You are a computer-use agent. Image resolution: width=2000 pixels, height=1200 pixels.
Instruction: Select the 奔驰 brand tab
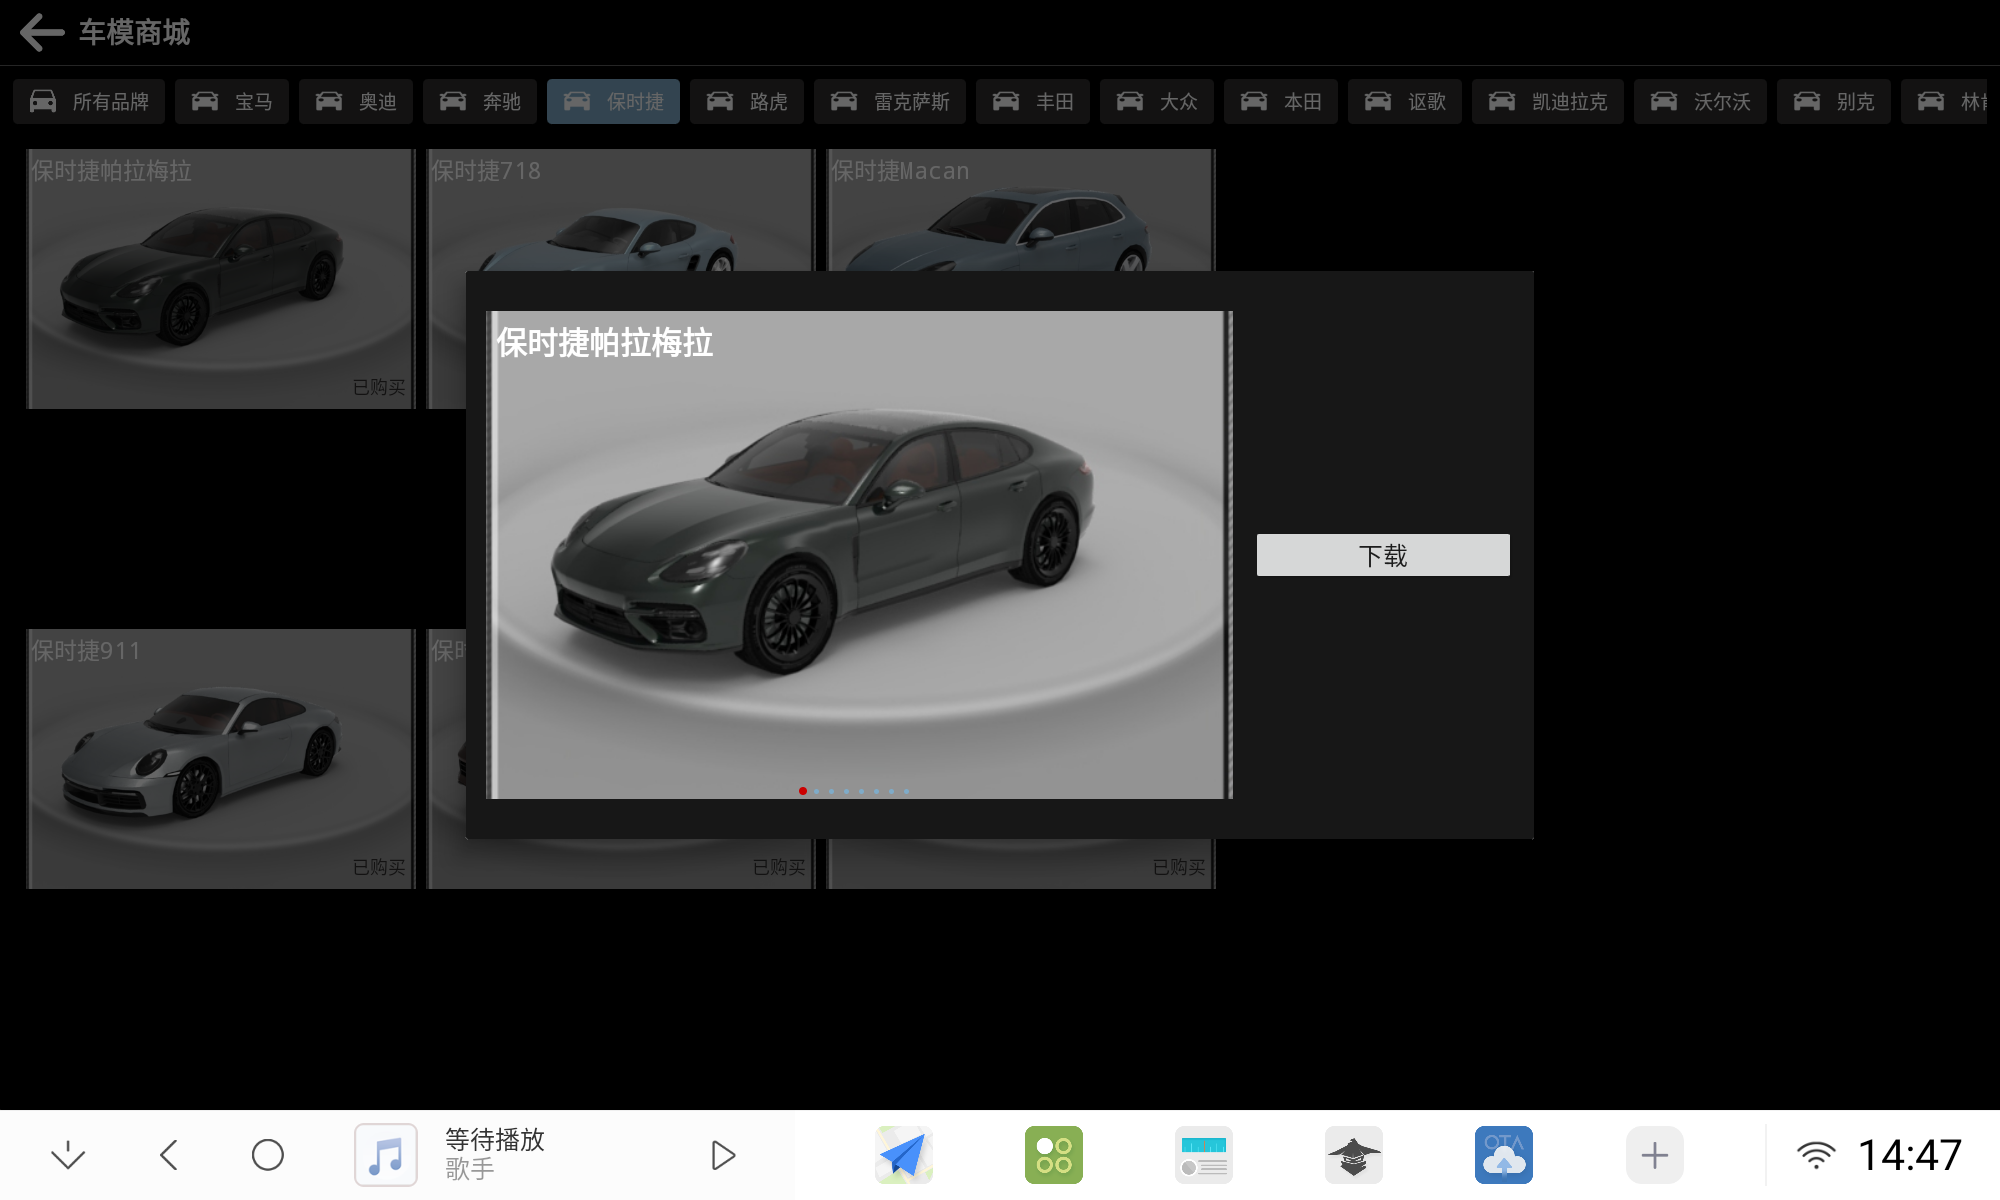pos(480,101)
